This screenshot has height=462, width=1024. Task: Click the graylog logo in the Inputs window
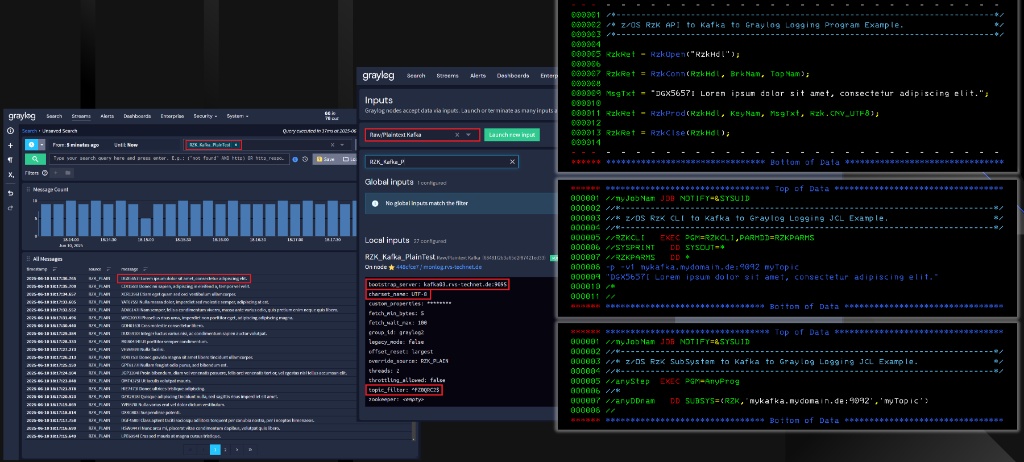point(378,76)
